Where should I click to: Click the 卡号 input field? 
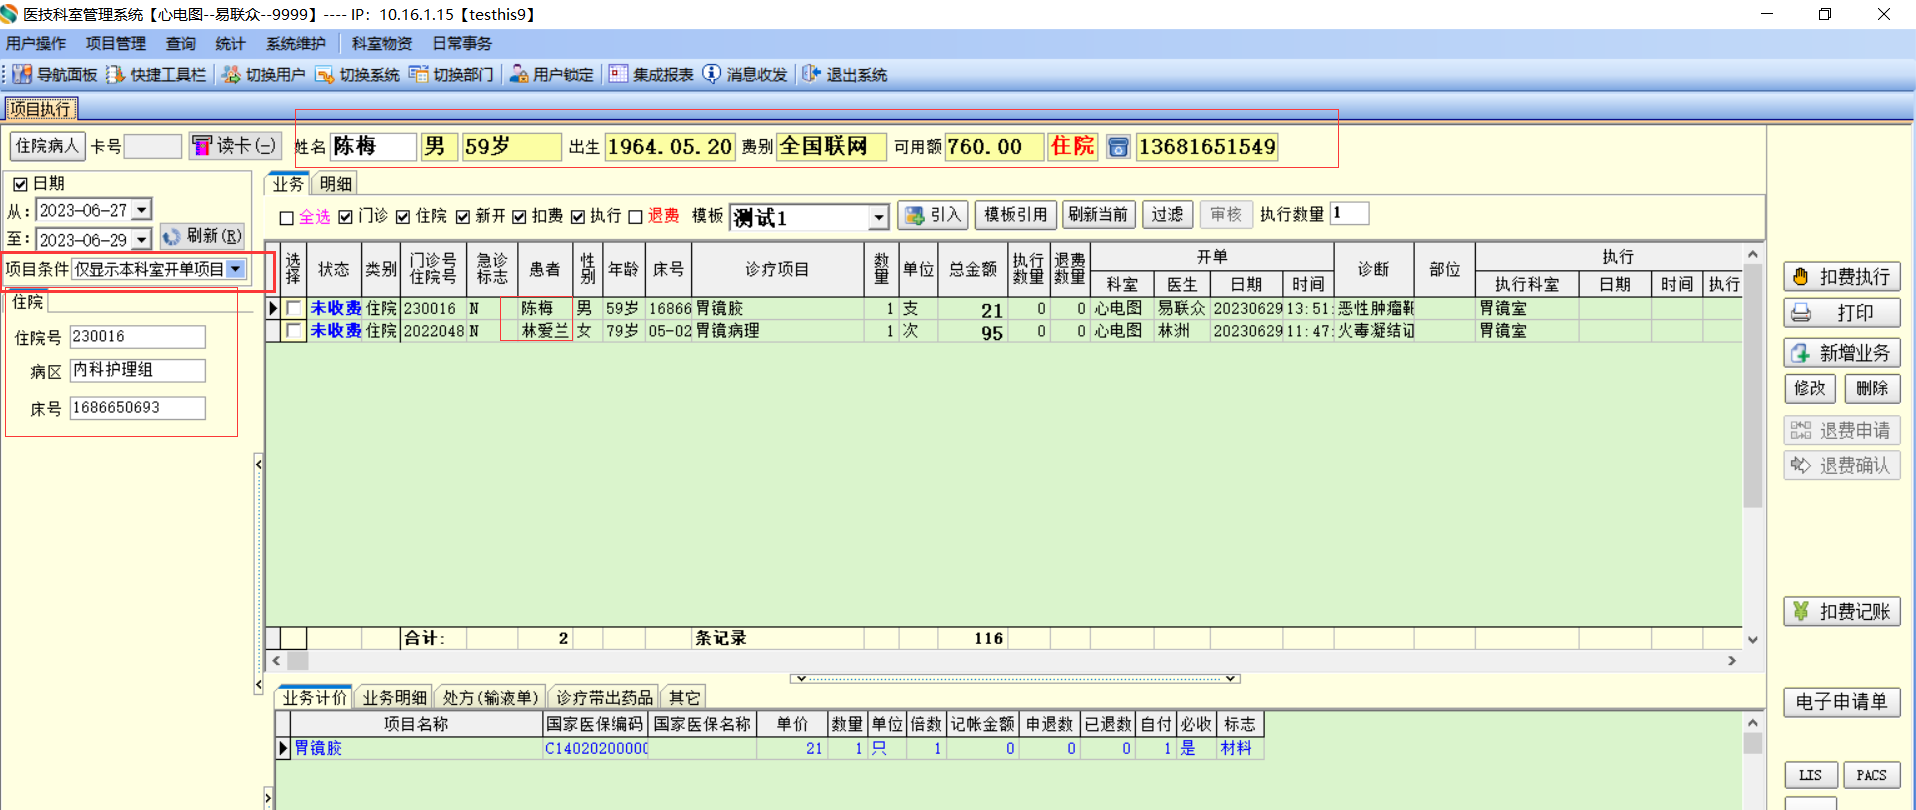click(153, 146)
